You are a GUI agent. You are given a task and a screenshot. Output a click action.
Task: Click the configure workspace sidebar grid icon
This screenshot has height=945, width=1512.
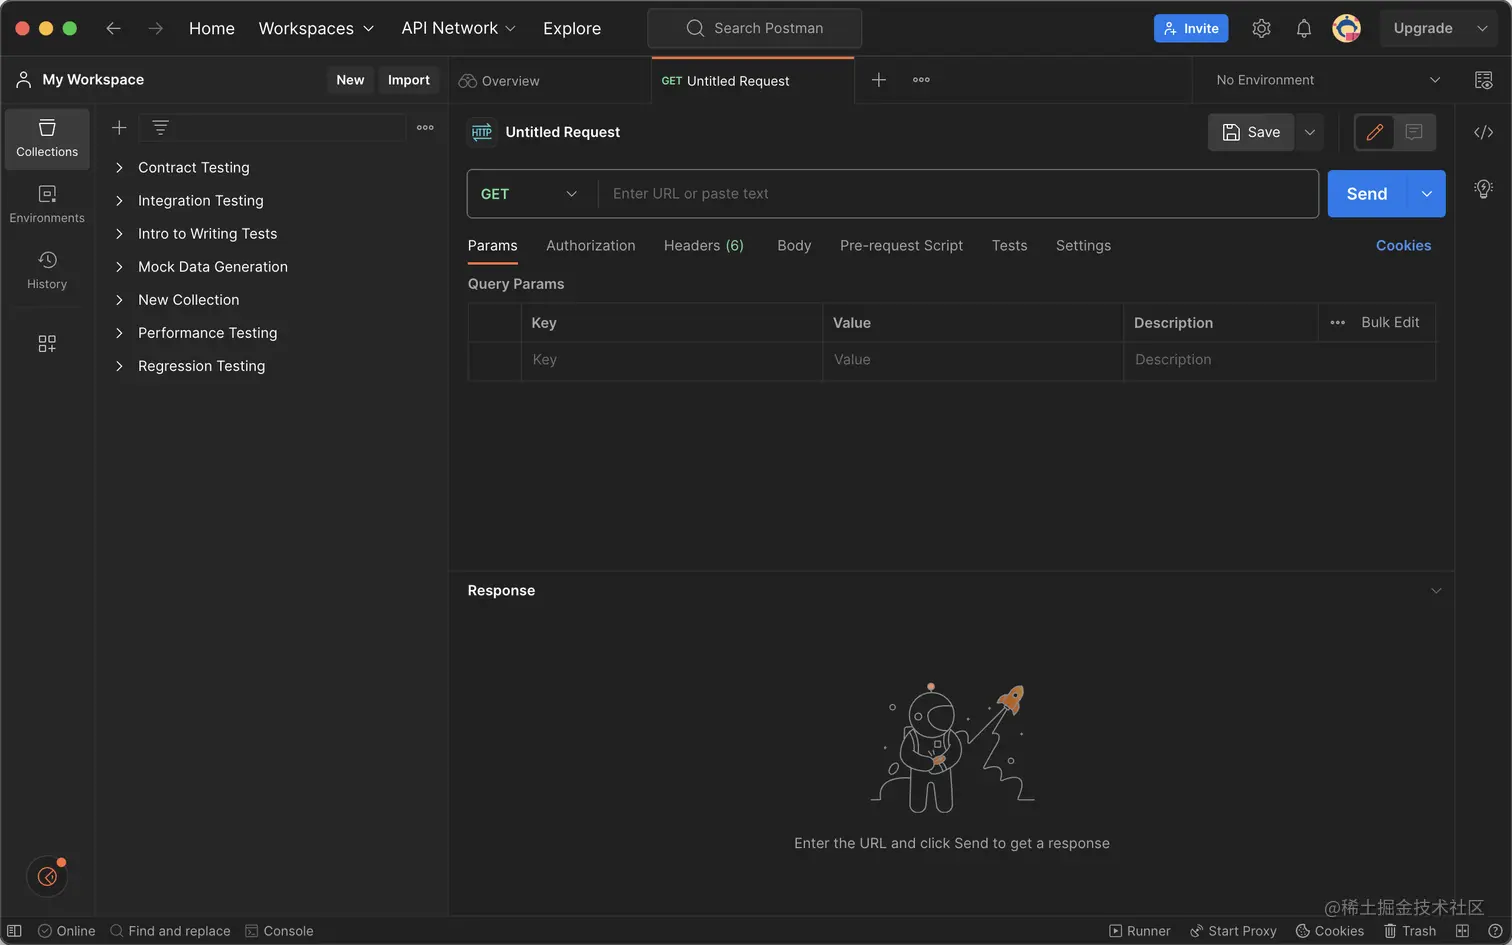[x=47, y=344]
